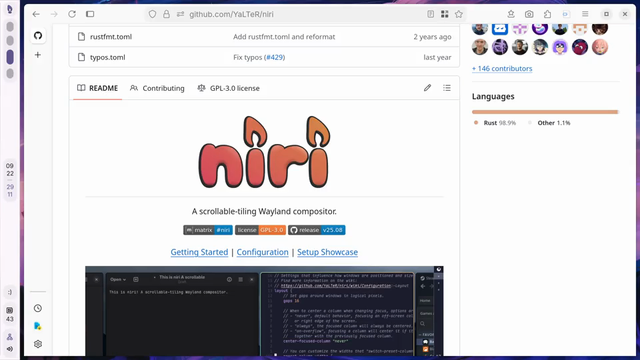Open the extensions puzzle-piece icon
Viewport: 640px width, 360px height.
coord(547,14)
